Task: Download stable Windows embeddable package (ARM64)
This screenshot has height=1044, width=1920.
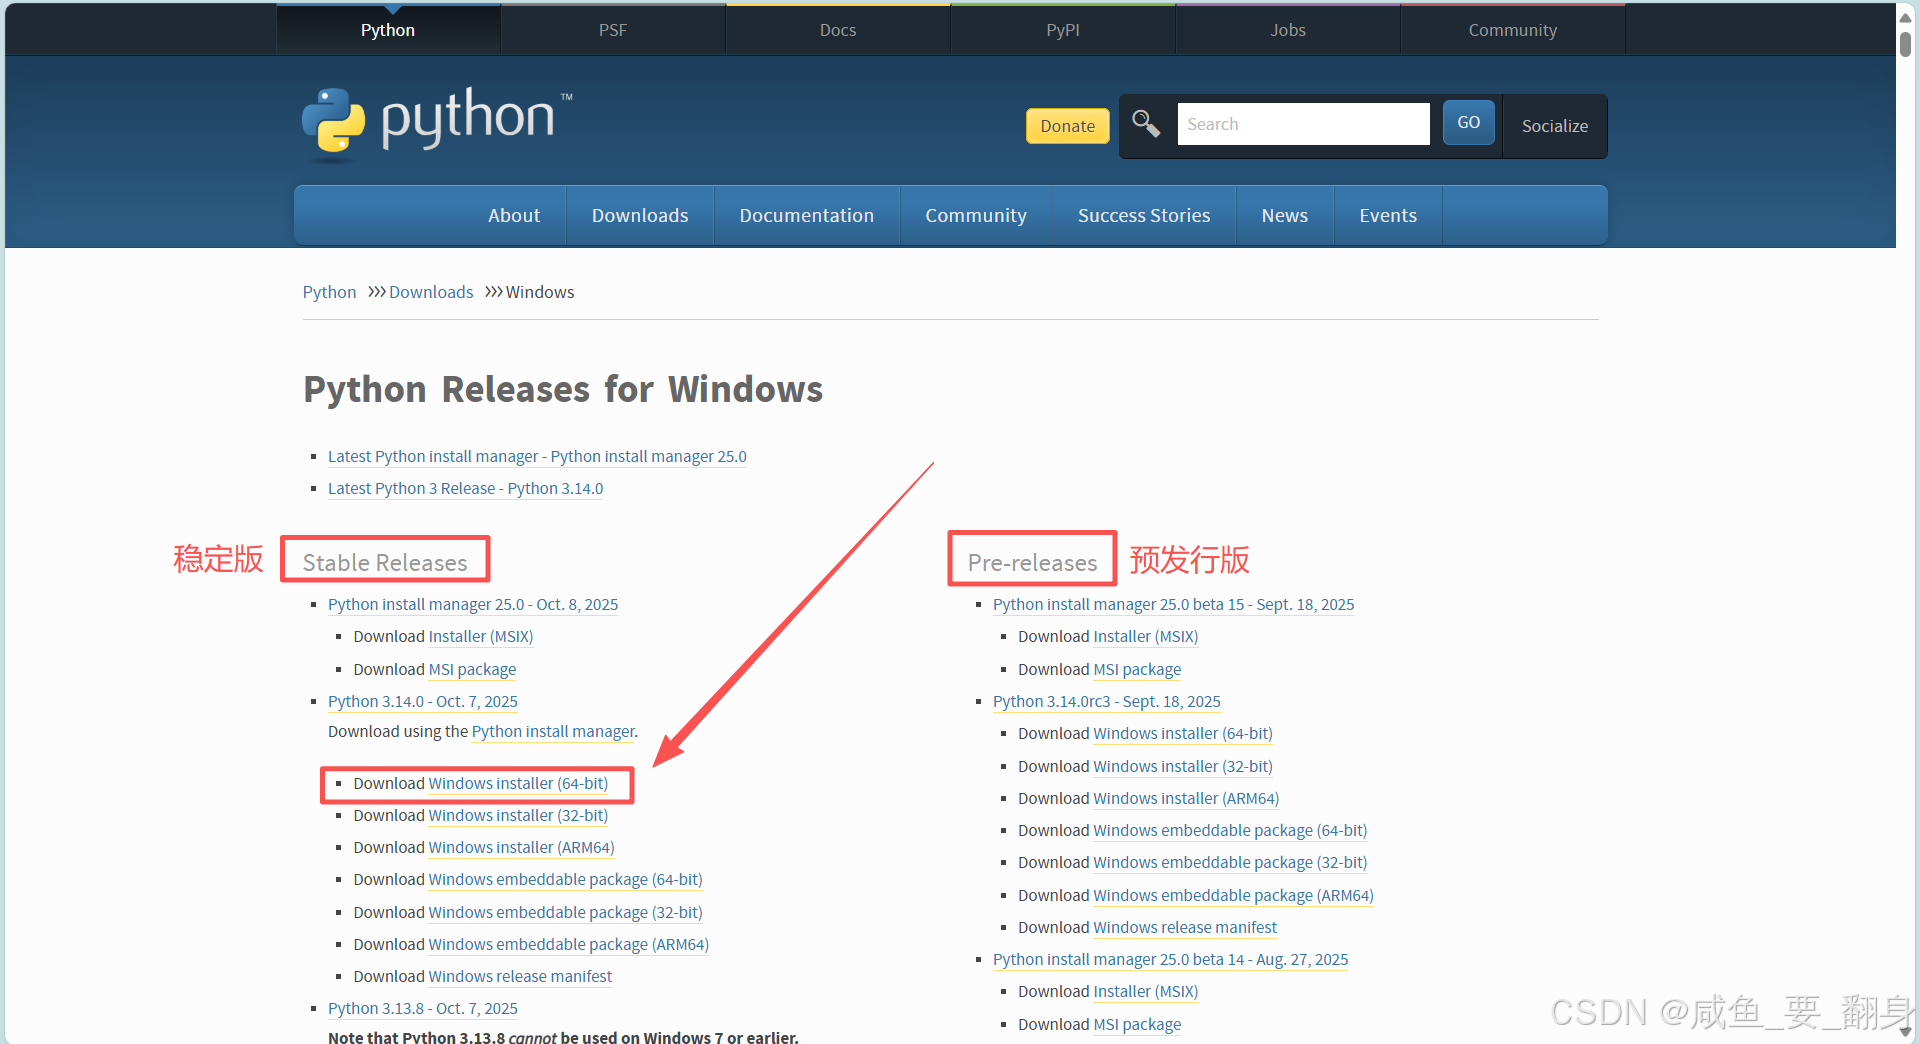Action: pos(568,944)
